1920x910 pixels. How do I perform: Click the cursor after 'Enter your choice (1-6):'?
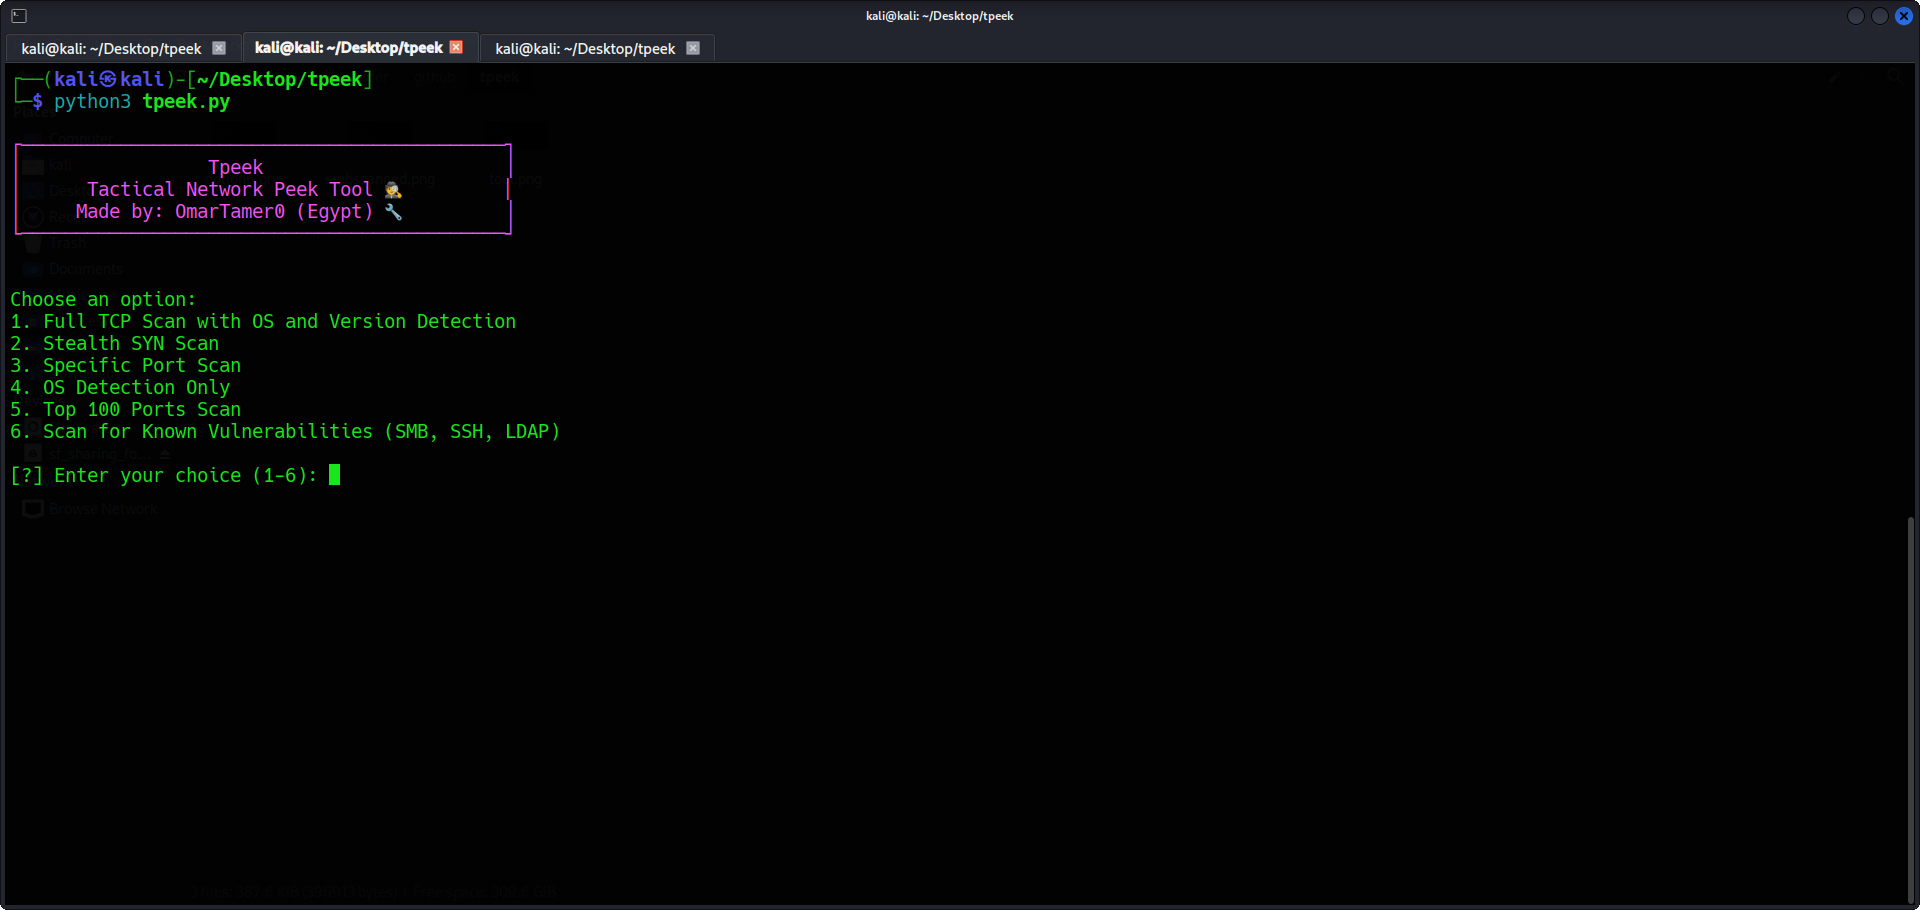335,475
